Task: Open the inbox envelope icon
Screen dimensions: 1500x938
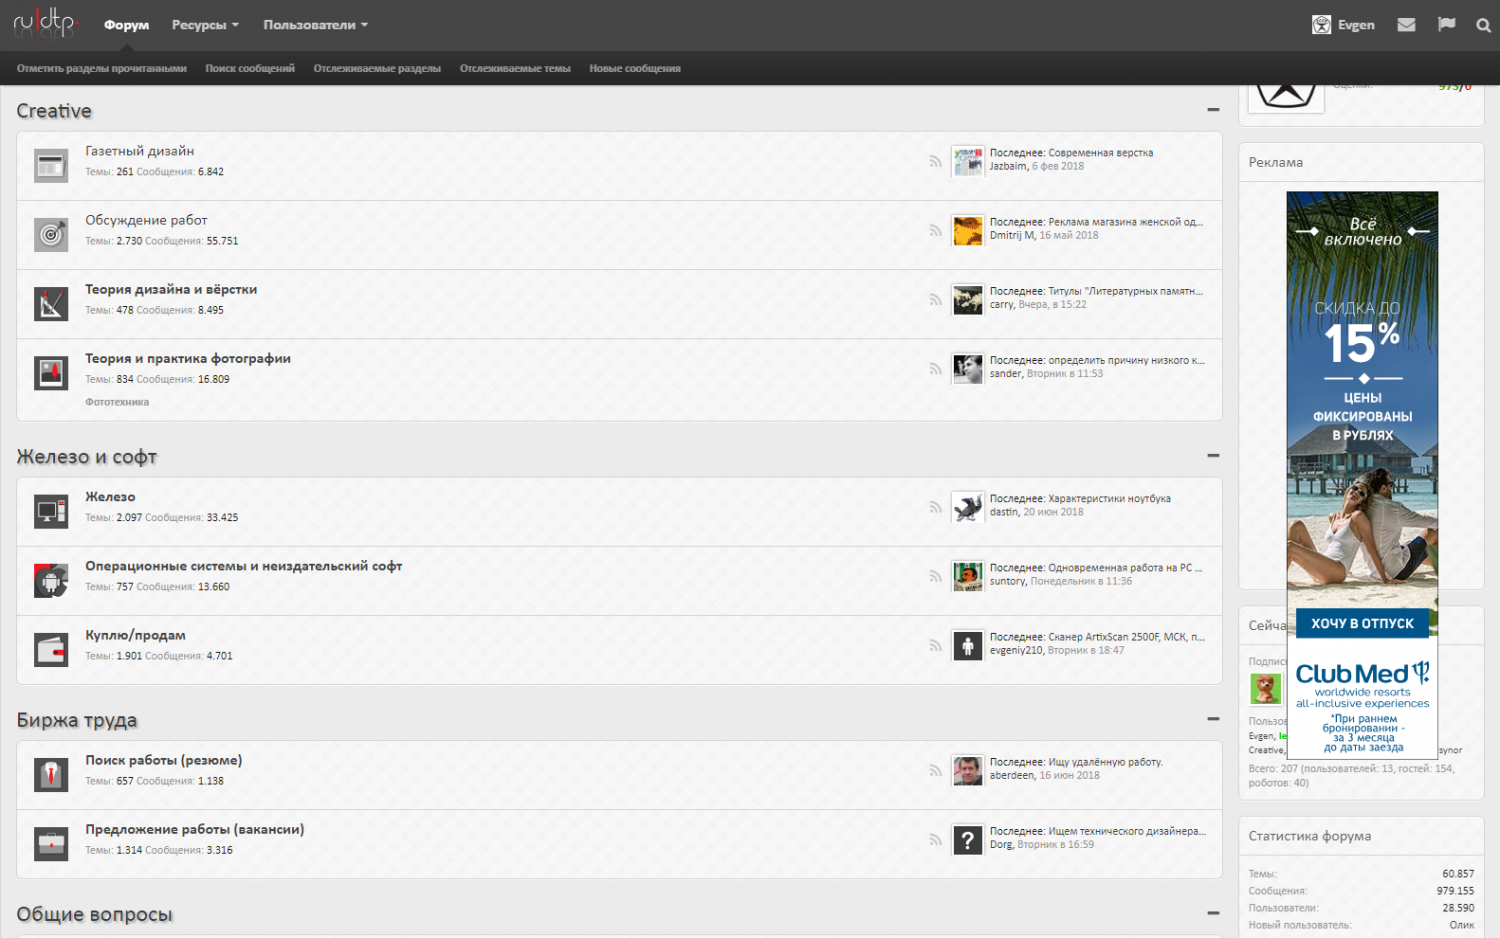Action: coord(1406,25)
